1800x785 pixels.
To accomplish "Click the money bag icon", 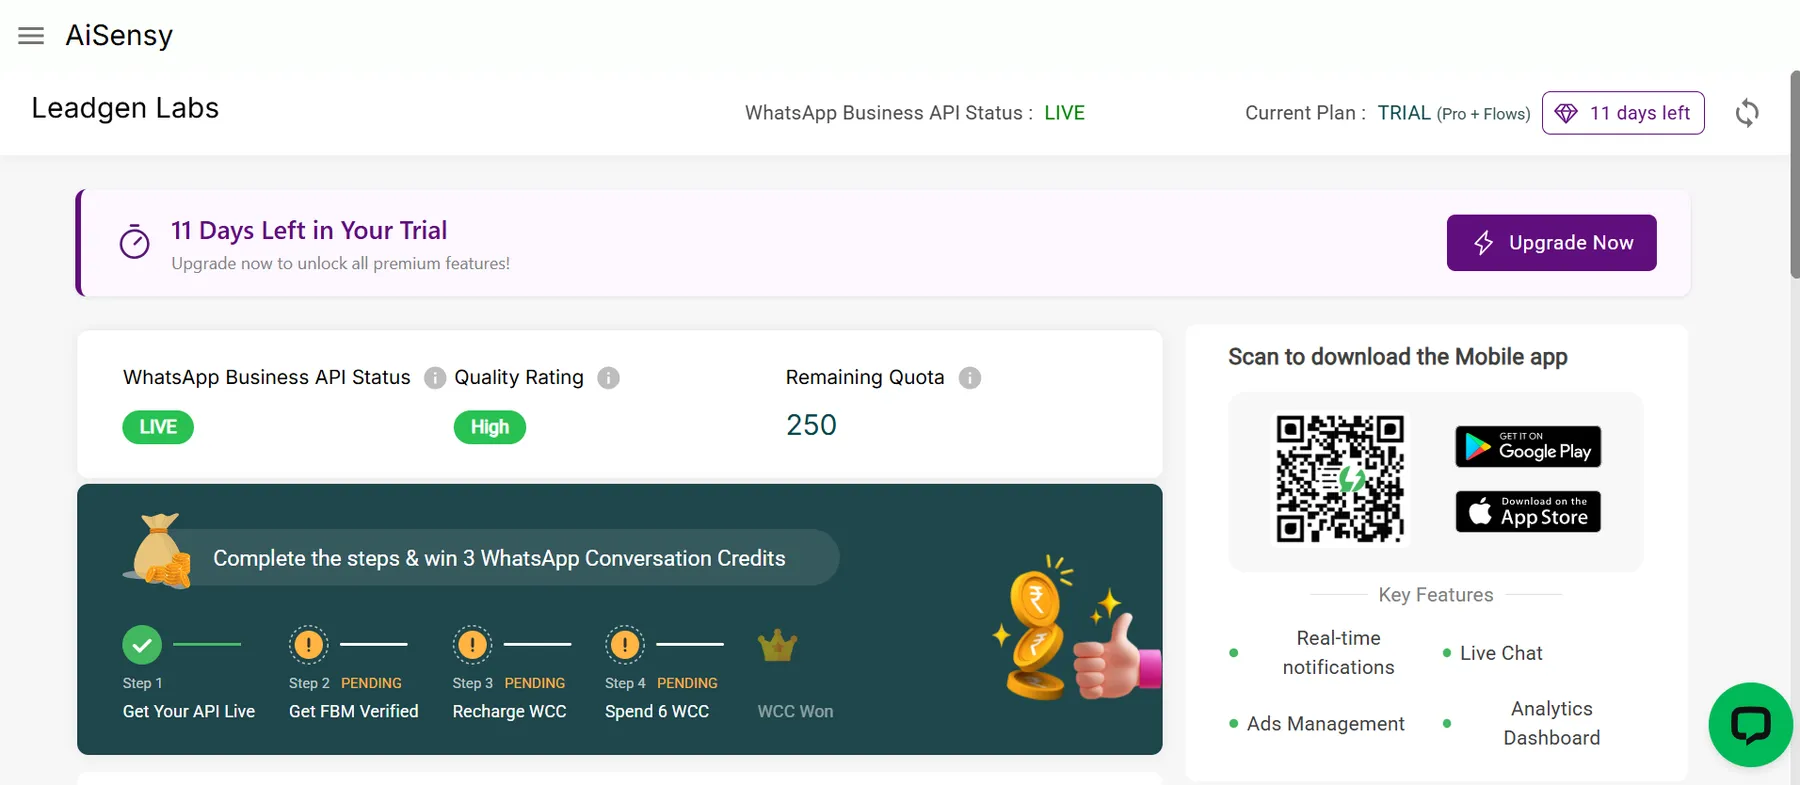I will click(158, 551).
